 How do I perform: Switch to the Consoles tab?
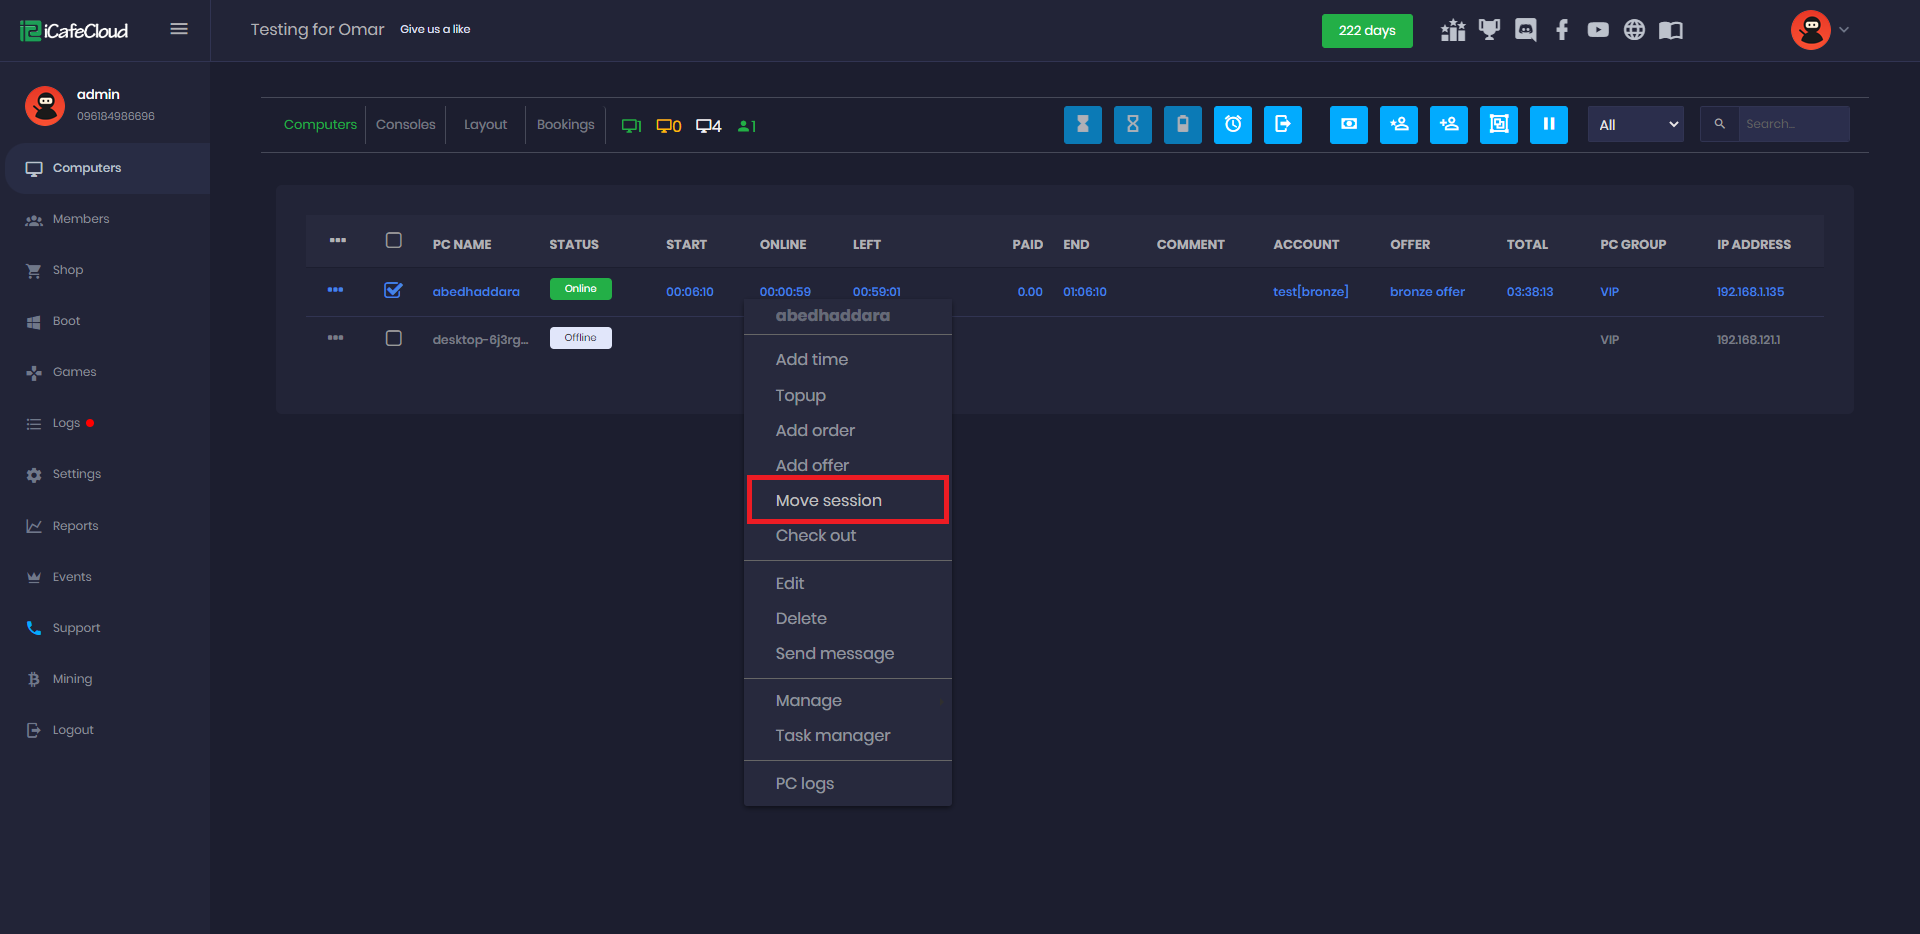[405, 125]
